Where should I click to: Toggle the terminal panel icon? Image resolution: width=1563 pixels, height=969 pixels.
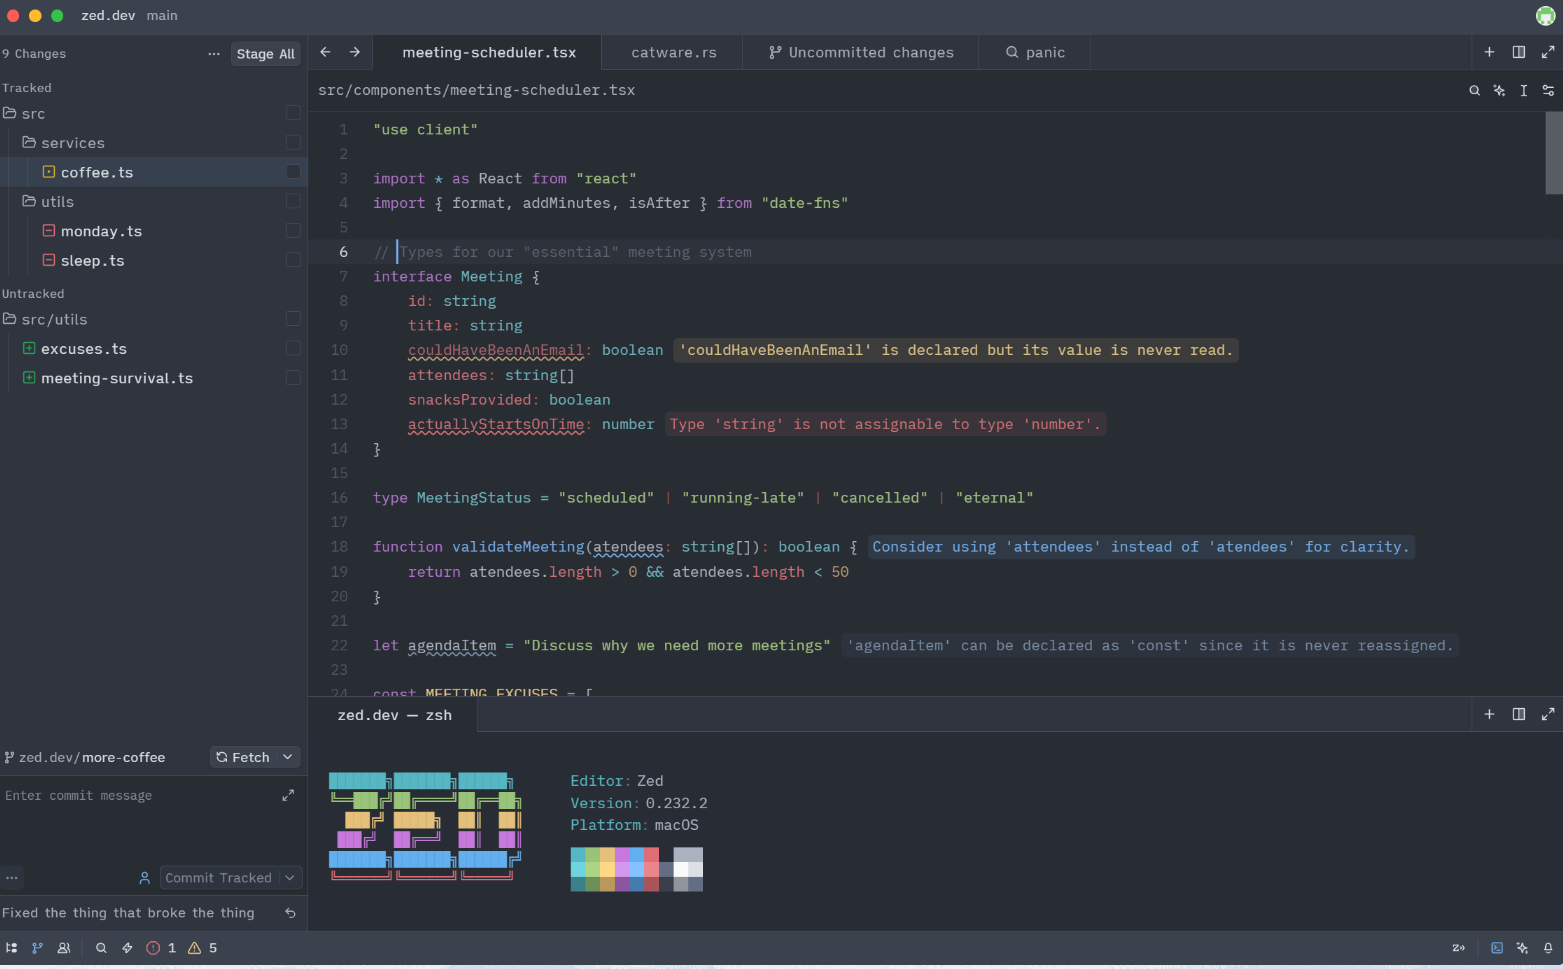(1497, 948)
